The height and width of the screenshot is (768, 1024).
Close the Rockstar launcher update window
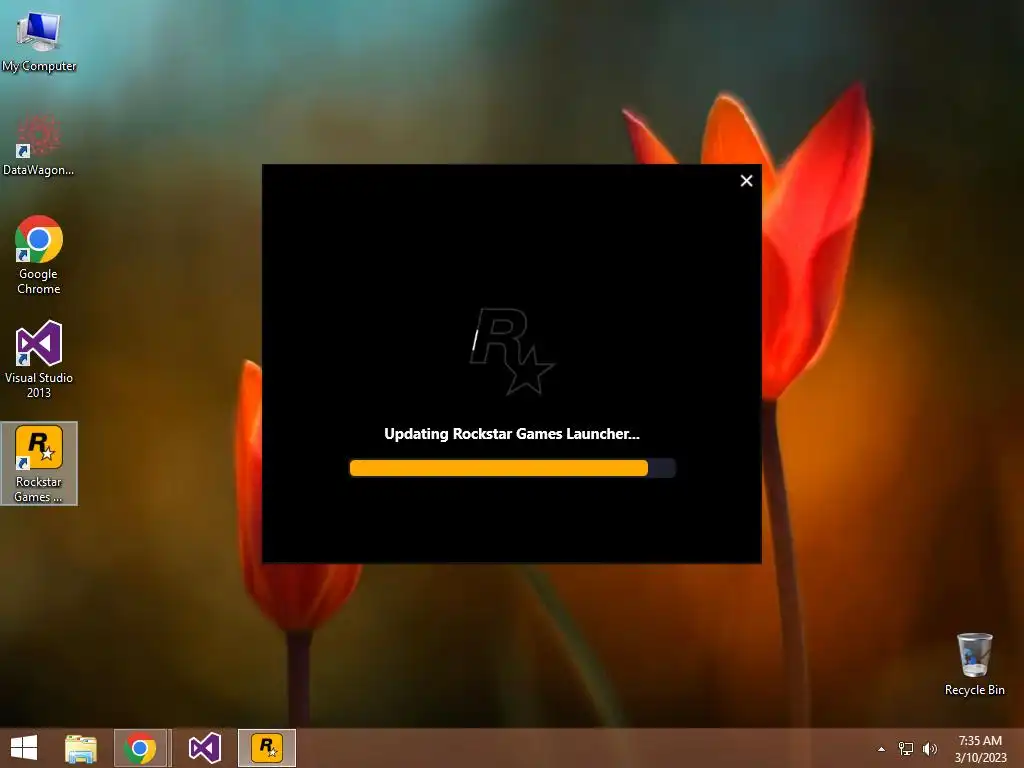tap(746, 181)
